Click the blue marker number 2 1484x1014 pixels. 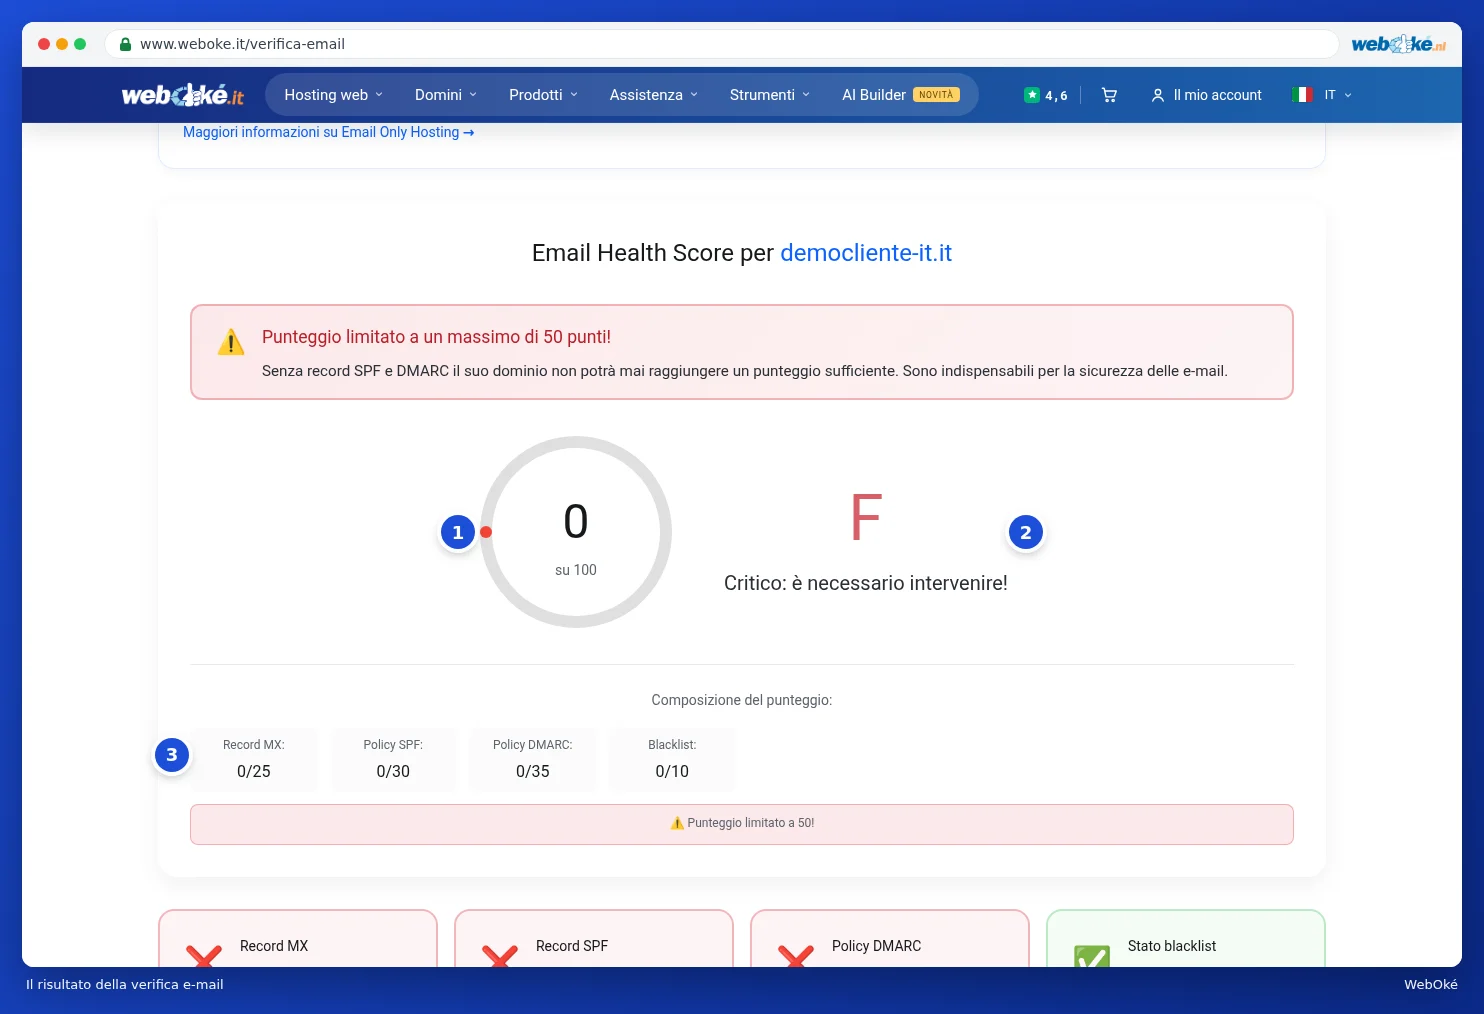coord(1026,532)
